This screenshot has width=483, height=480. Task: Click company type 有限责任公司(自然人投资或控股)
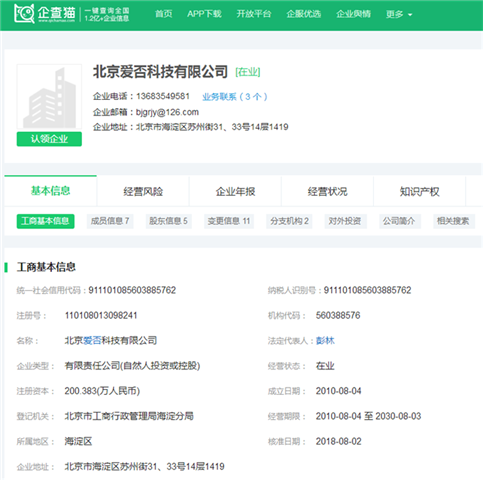(x=132, y=366)
